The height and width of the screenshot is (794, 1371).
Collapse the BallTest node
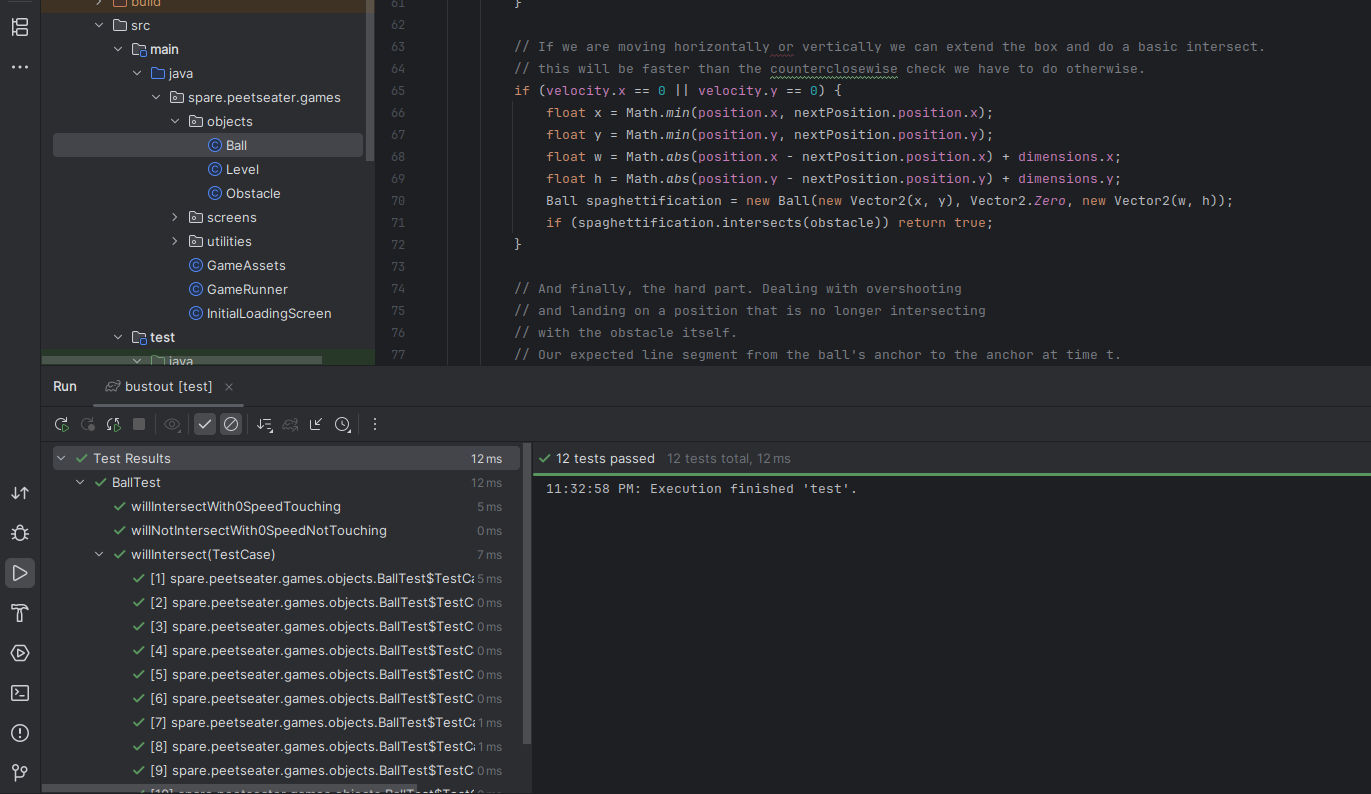click(x=81, y=483)
